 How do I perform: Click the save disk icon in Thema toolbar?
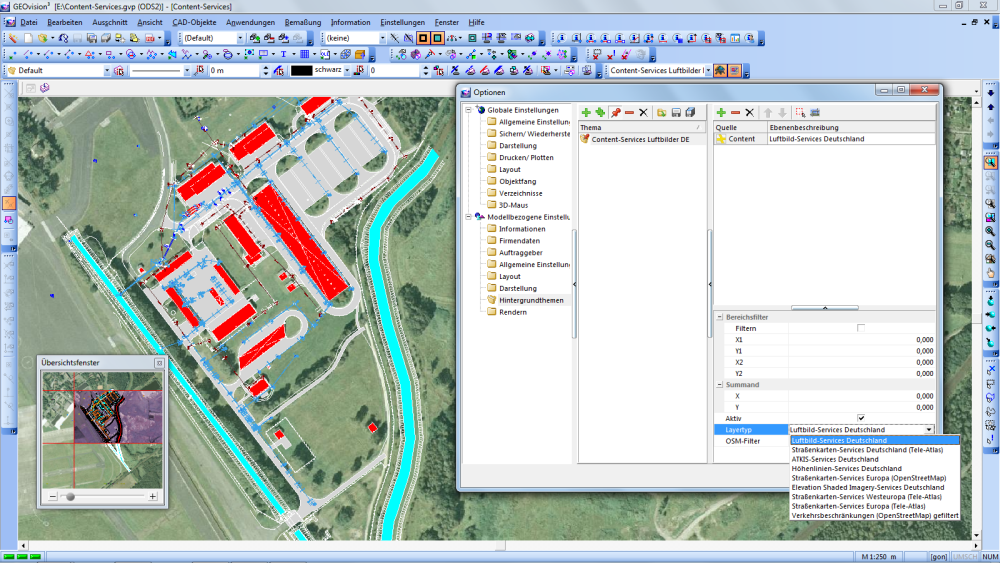pyautogui.click(x=676, y=113)
